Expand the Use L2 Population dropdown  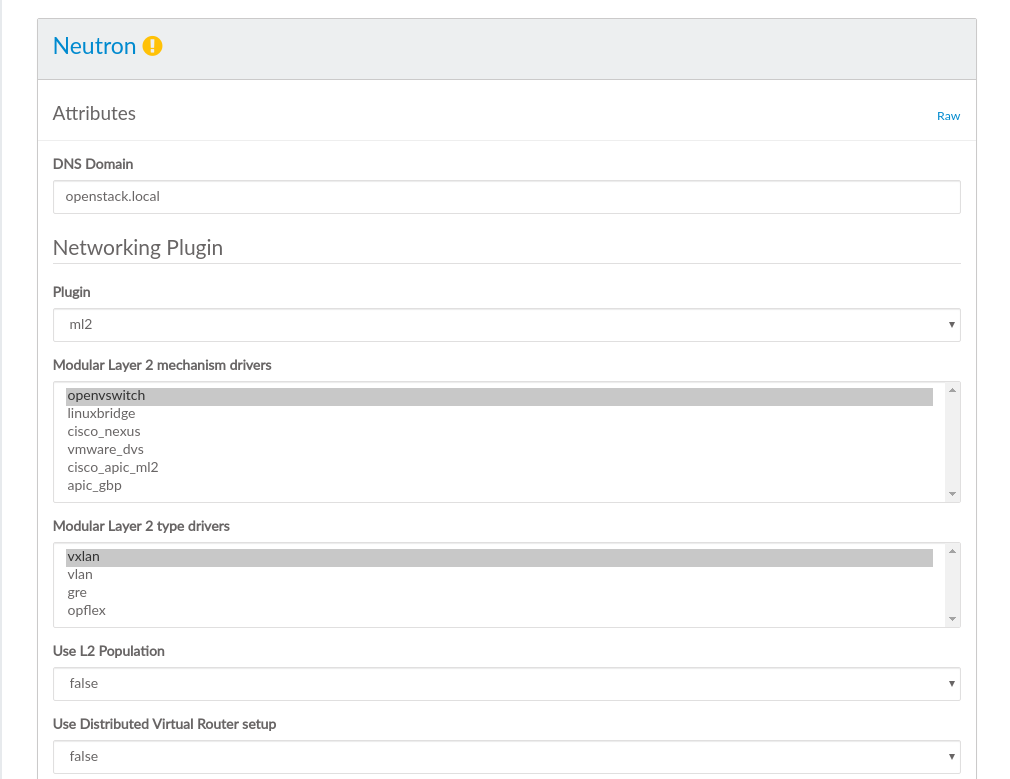tap(506, 684)
